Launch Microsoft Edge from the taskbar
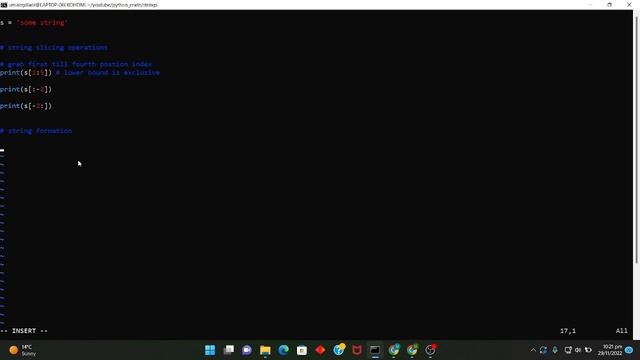The width and height of the screenshot is (640, 360). (283, 350)
